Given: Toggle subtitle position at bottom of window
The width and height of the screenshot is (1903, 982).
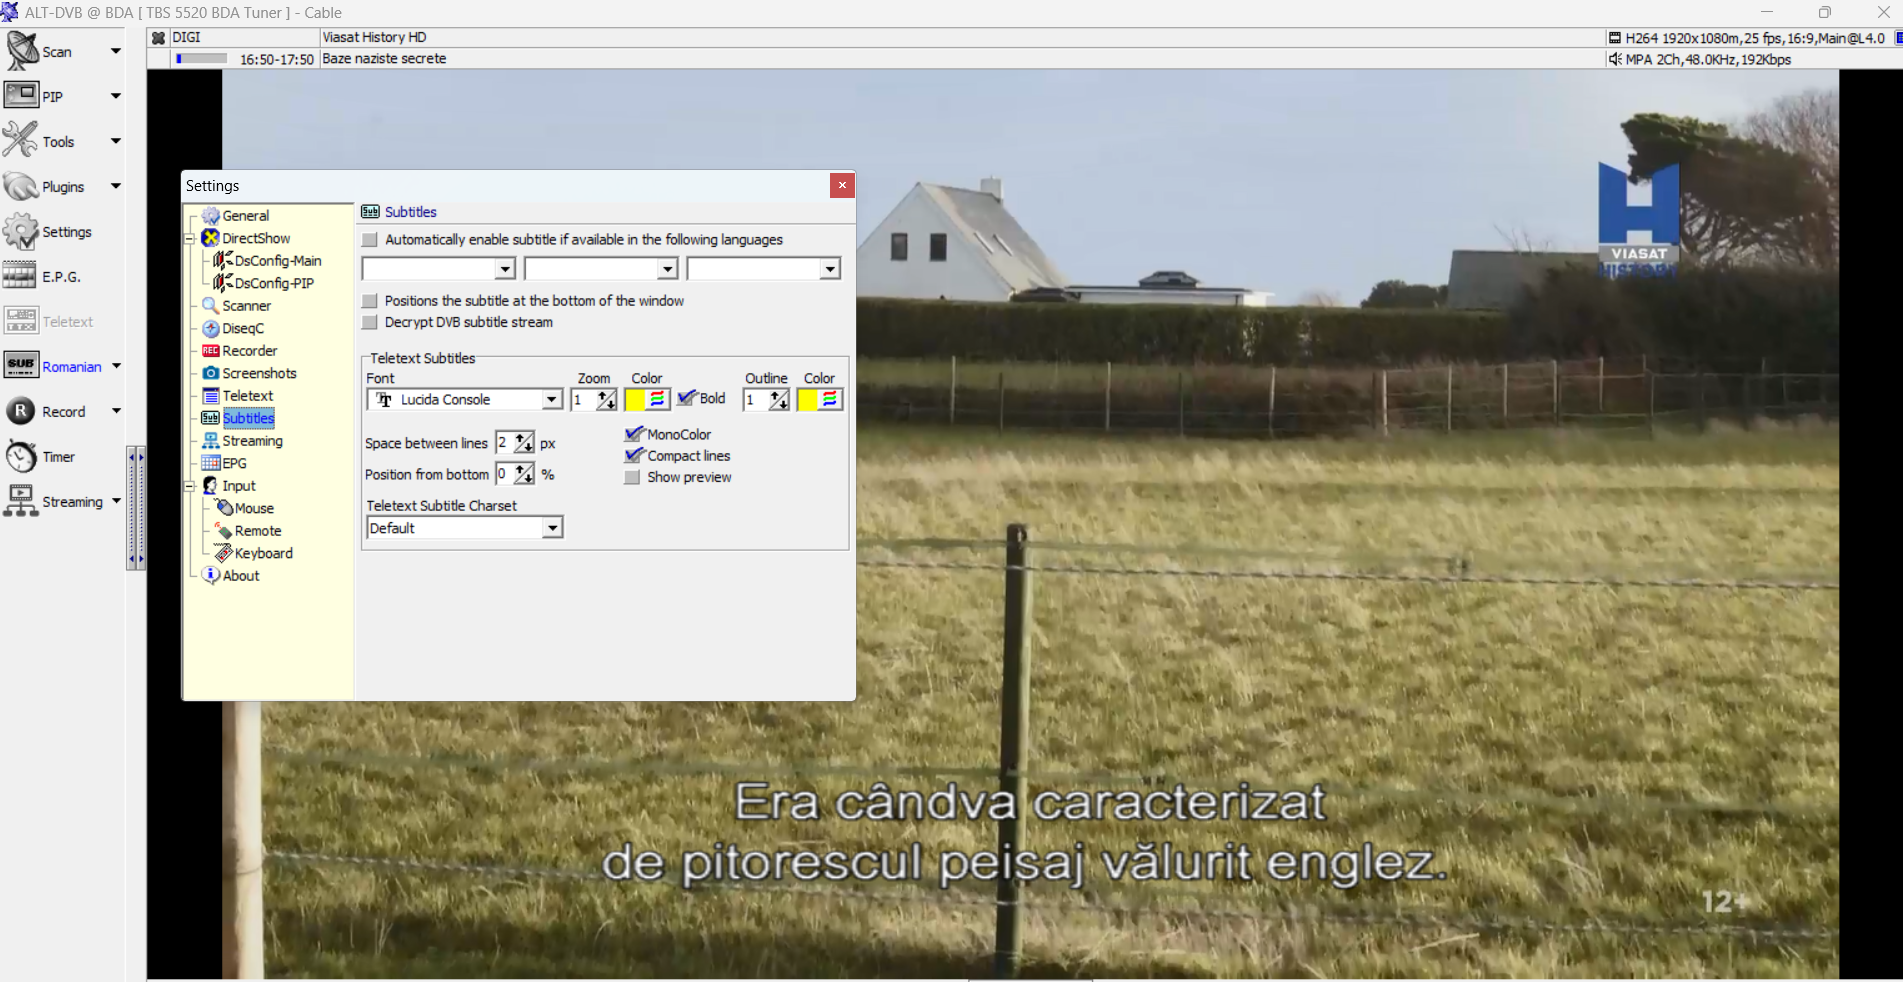Looking at the screenshot, I should coord(370,301).
